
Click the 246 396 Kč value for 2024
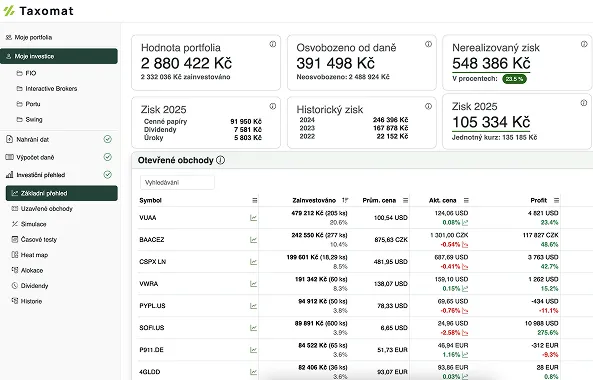coord(390,120)
